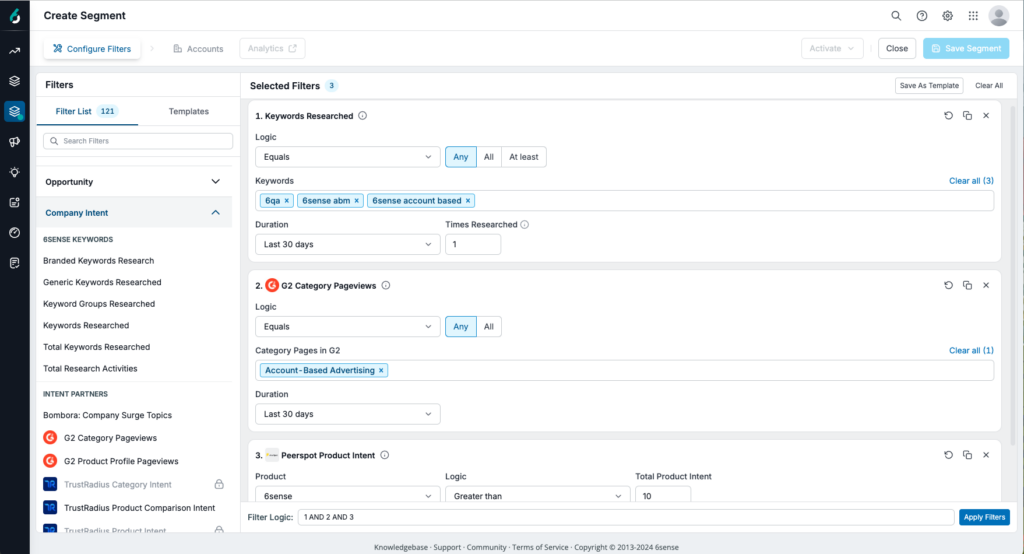Show info for Times Researched field

pos(524,225)
